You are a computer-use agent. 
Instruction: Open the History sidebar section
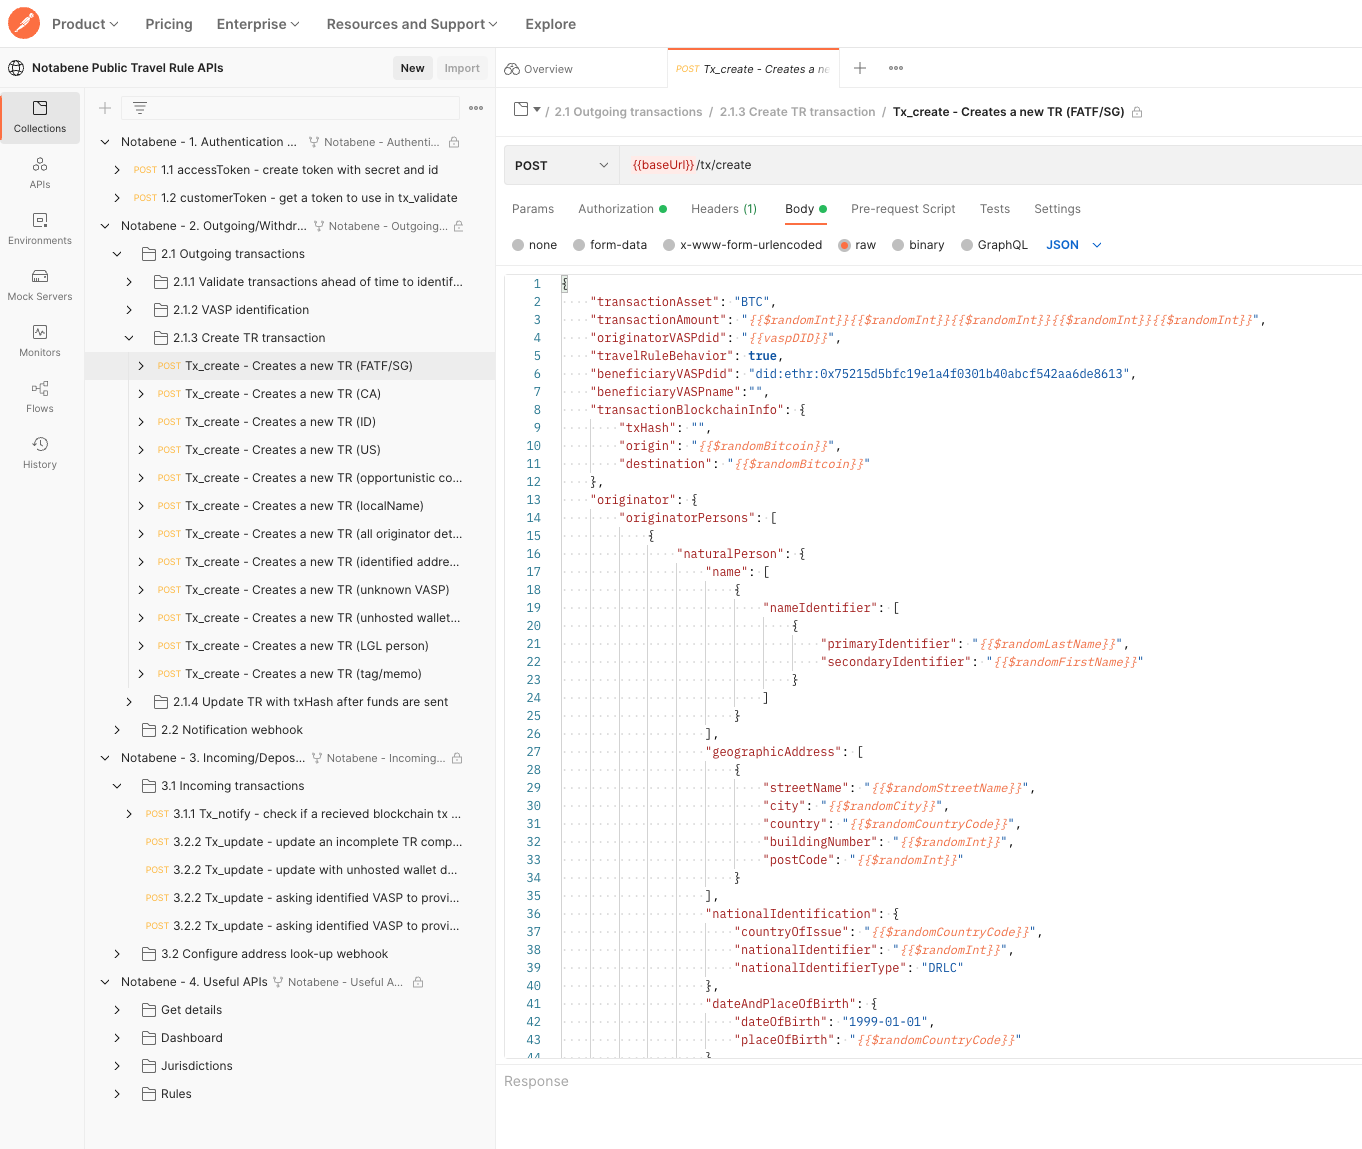click(x=40, y=453)
